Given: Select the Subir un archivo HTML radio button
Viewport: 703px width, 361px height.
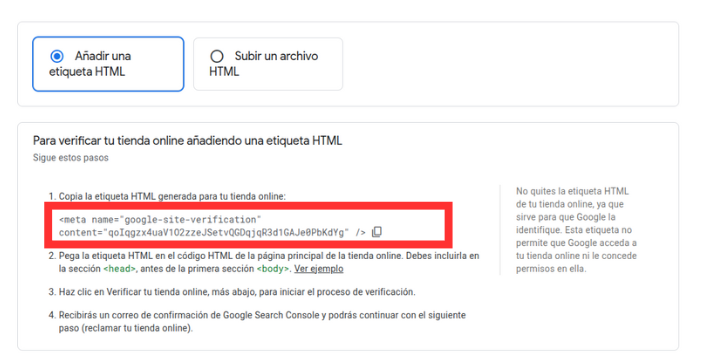Looking at the screenshot, I should tap(217, 57).
